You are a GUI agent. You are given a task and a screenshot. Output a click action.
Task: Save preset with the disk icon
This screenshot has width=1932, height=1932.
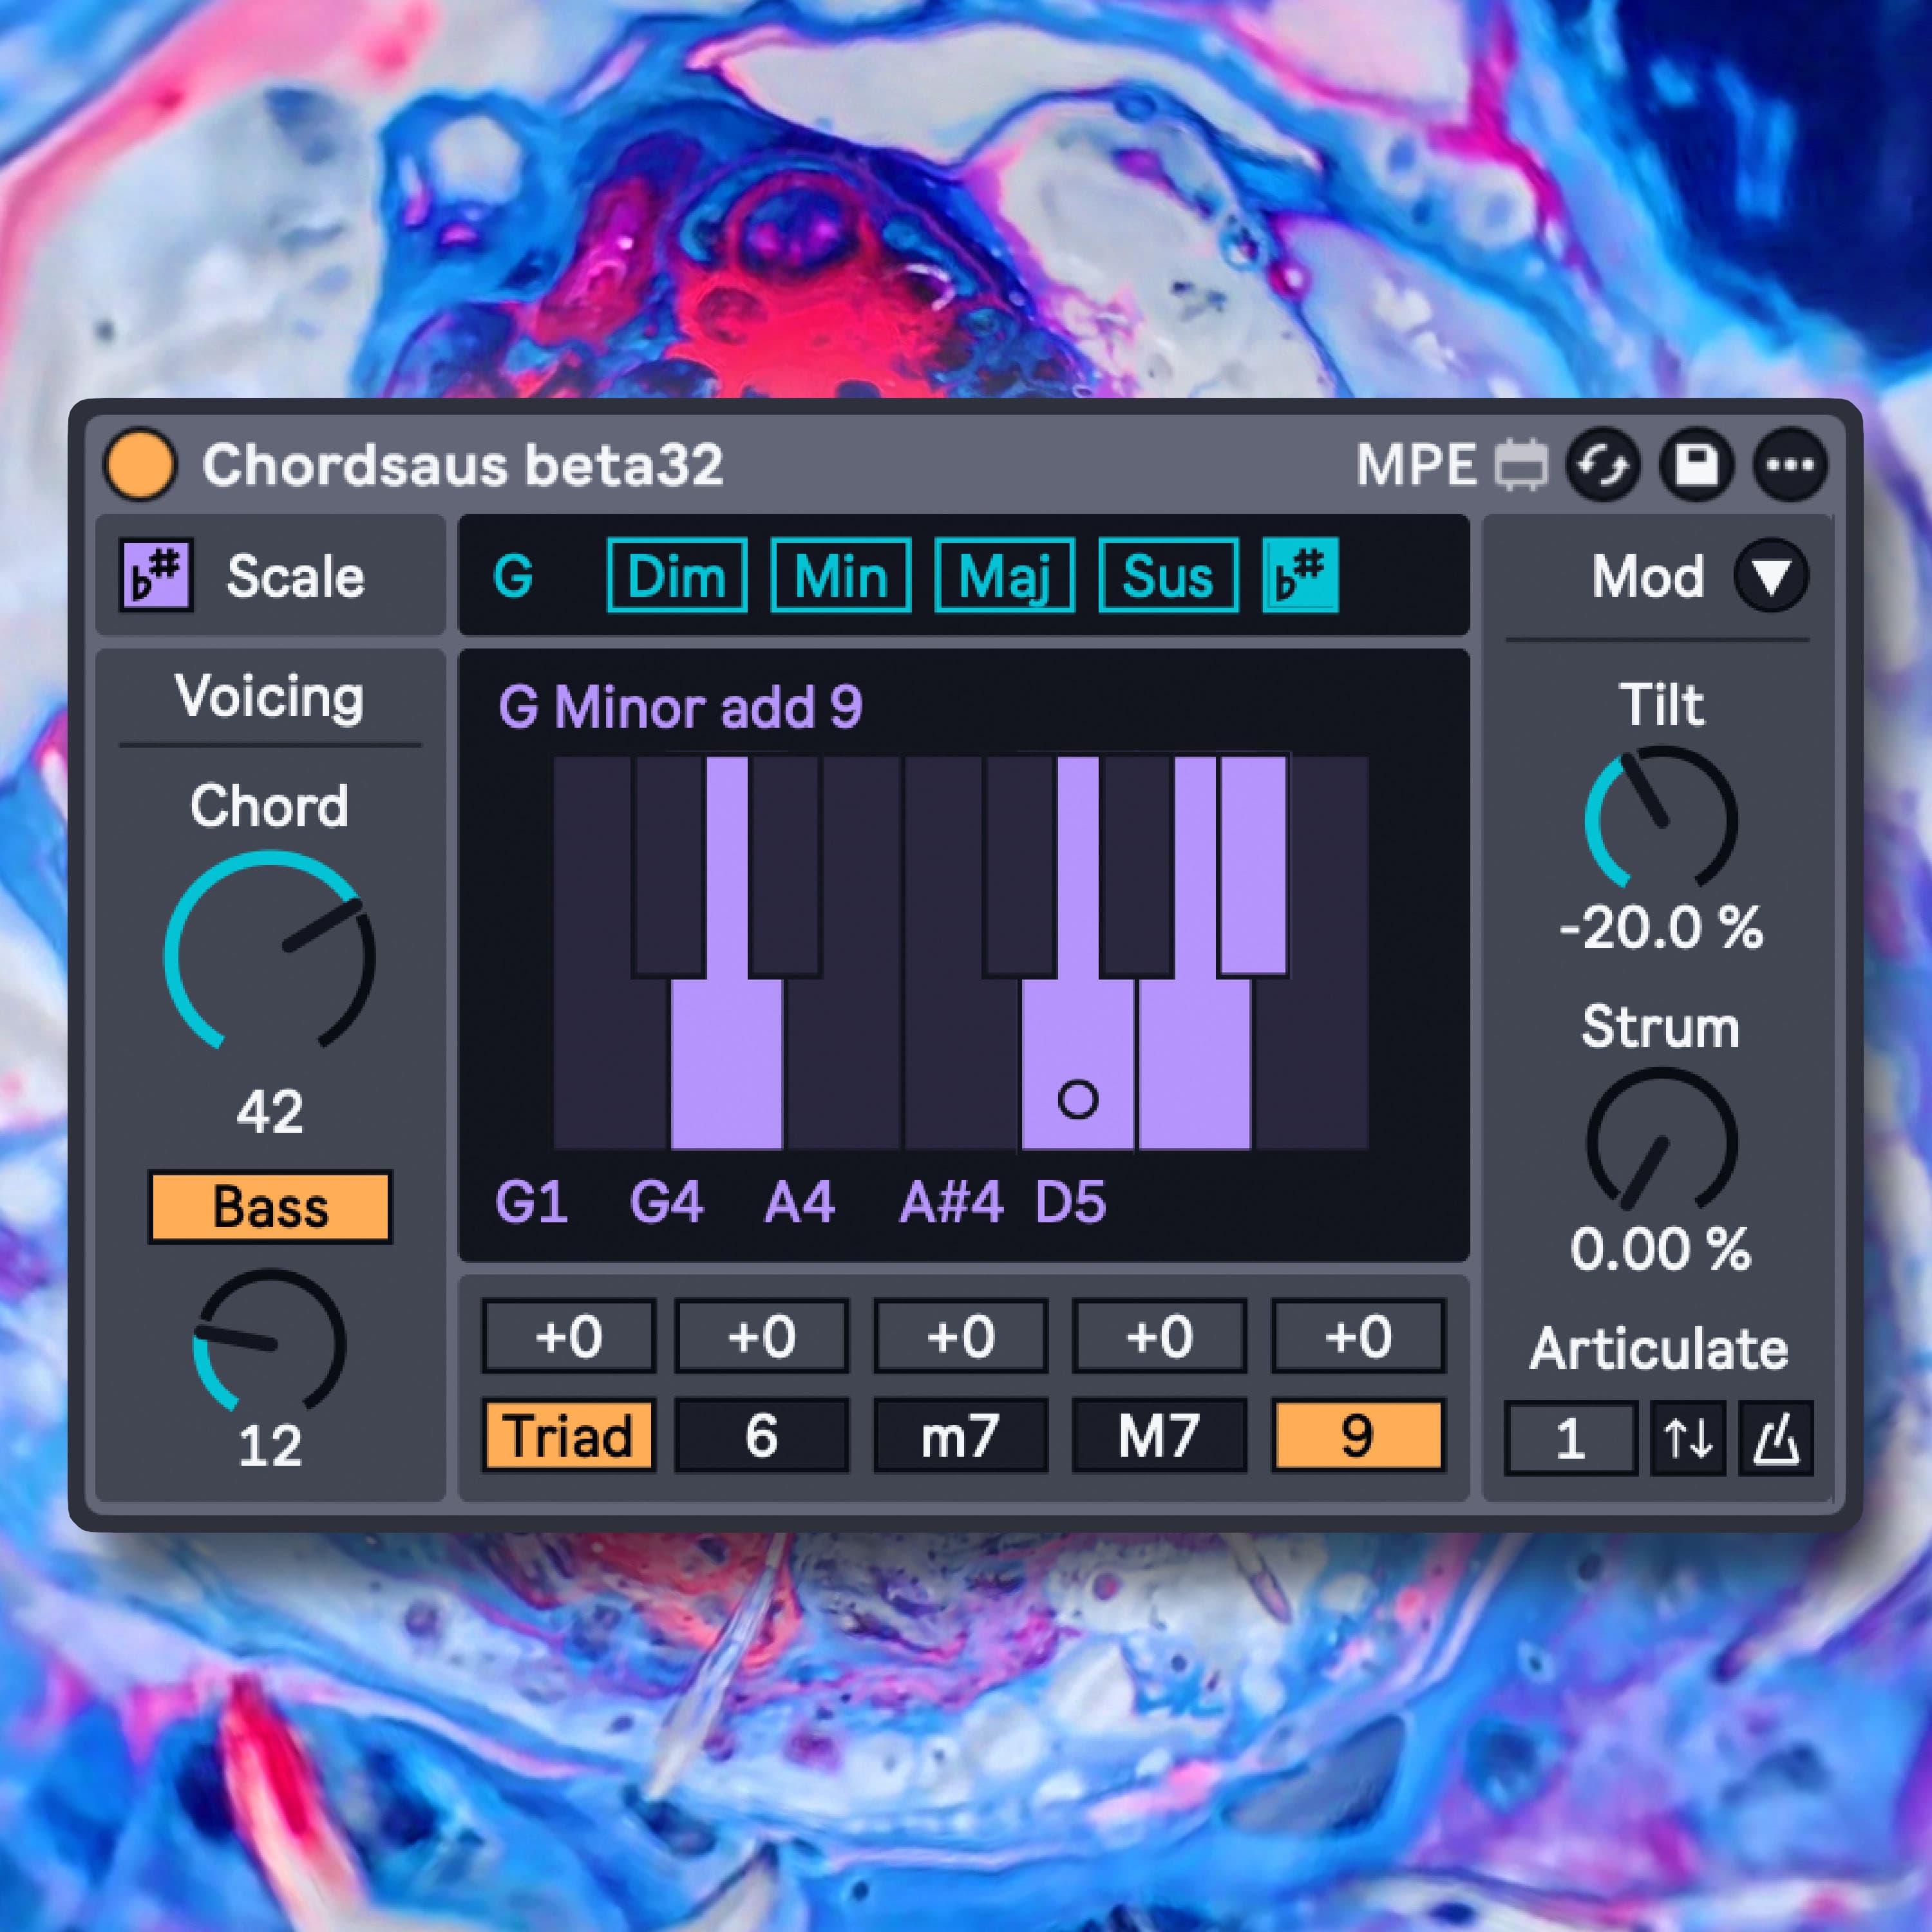(x=1697, y=465)
